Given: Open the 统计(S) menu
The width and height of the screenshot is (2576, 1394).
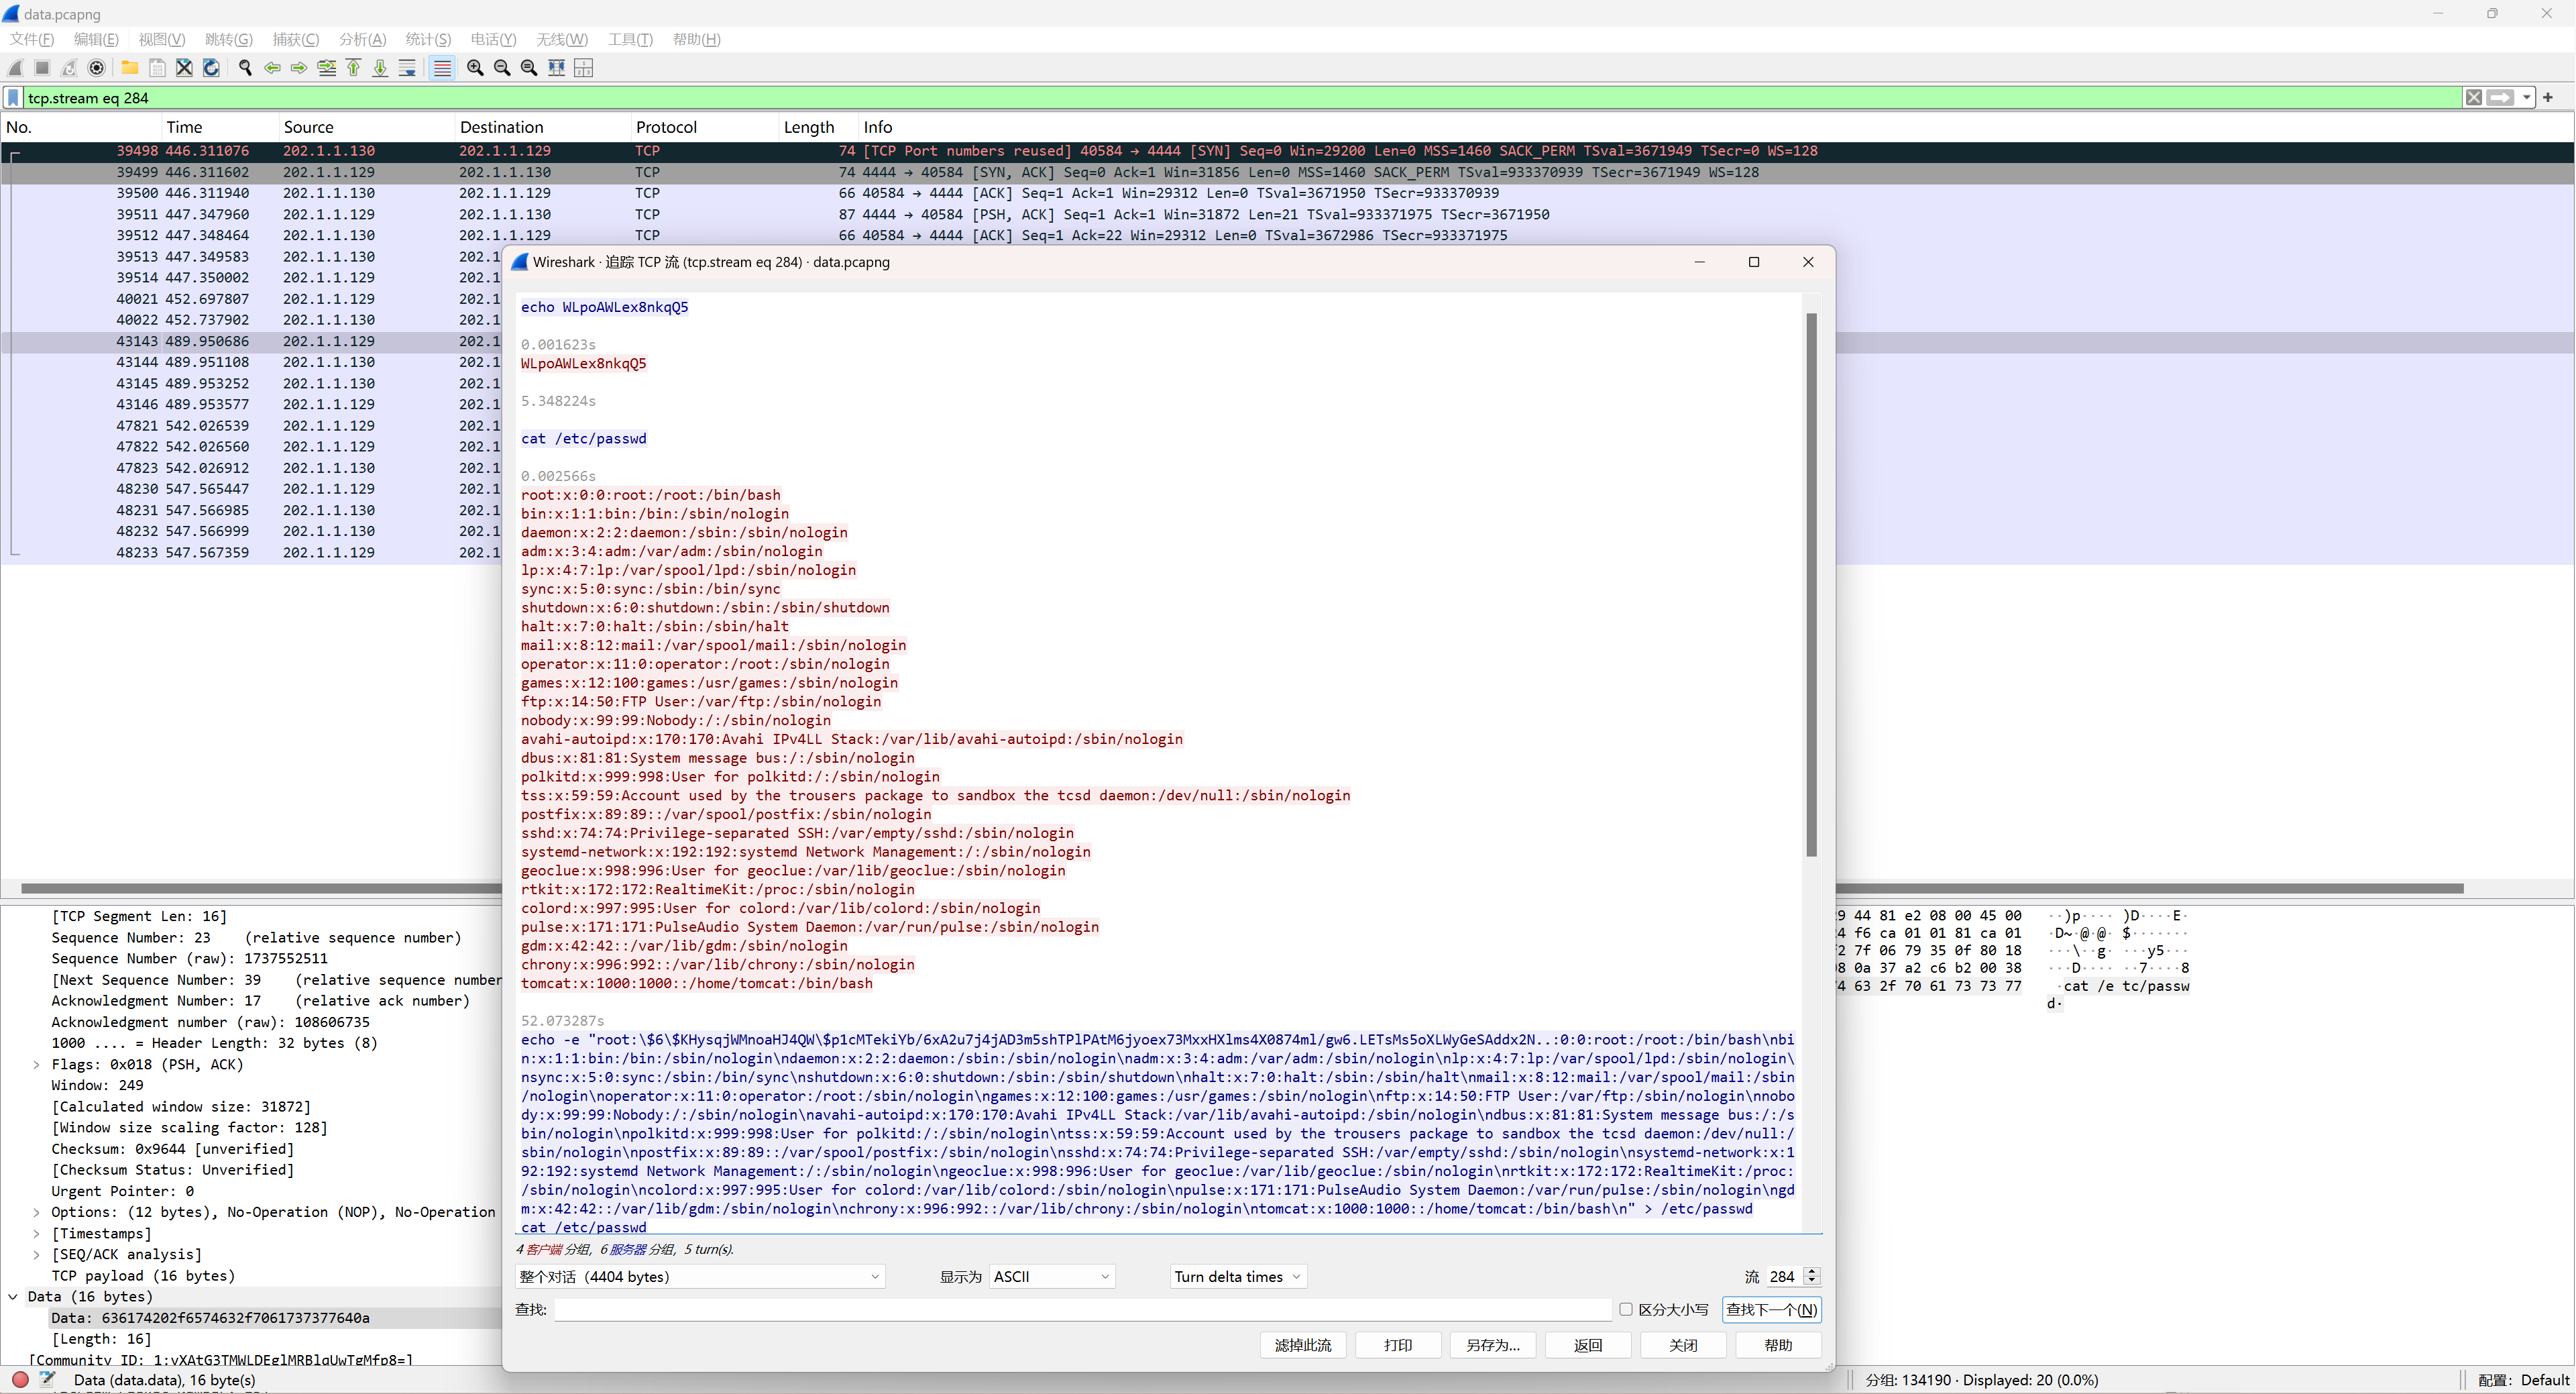Looking at the screenshot, I should [x=428, y=39].
